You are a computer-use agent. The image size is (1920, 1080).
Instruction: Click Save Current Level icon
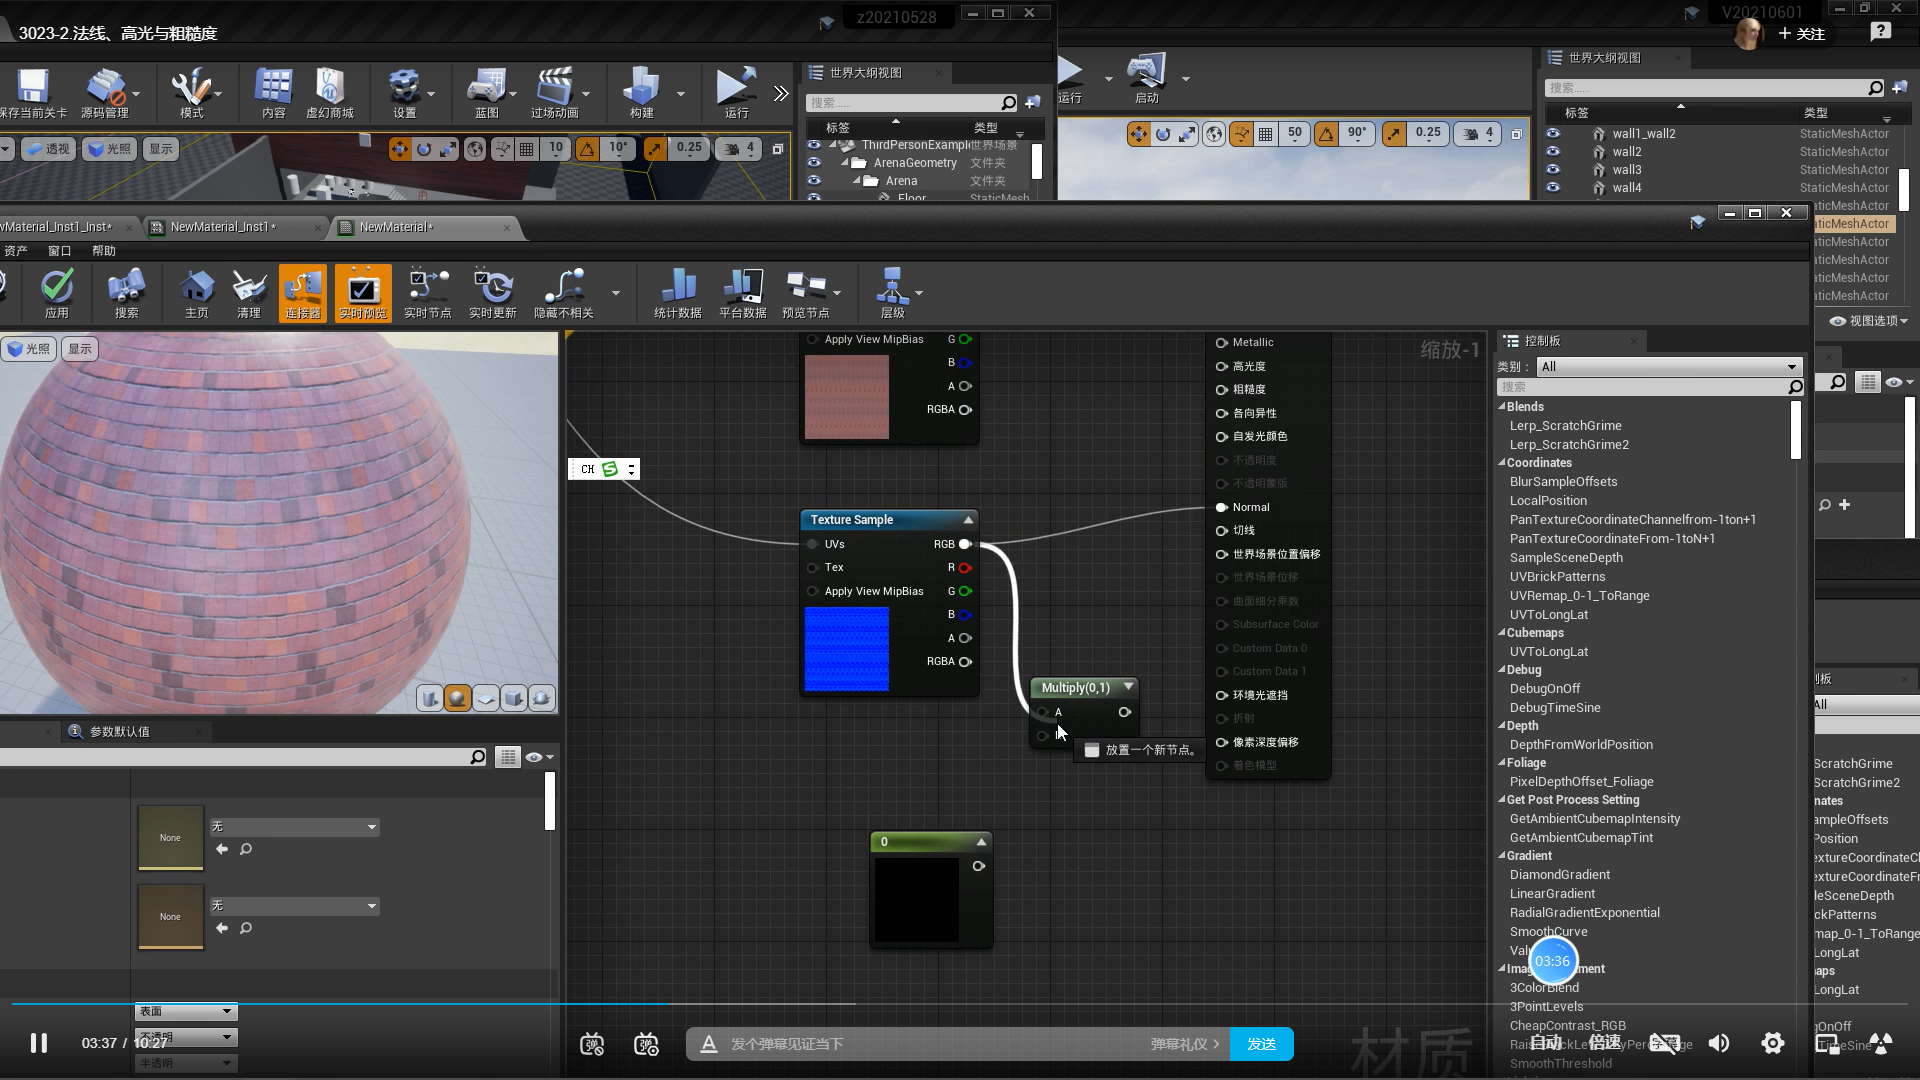pos(34,93)
